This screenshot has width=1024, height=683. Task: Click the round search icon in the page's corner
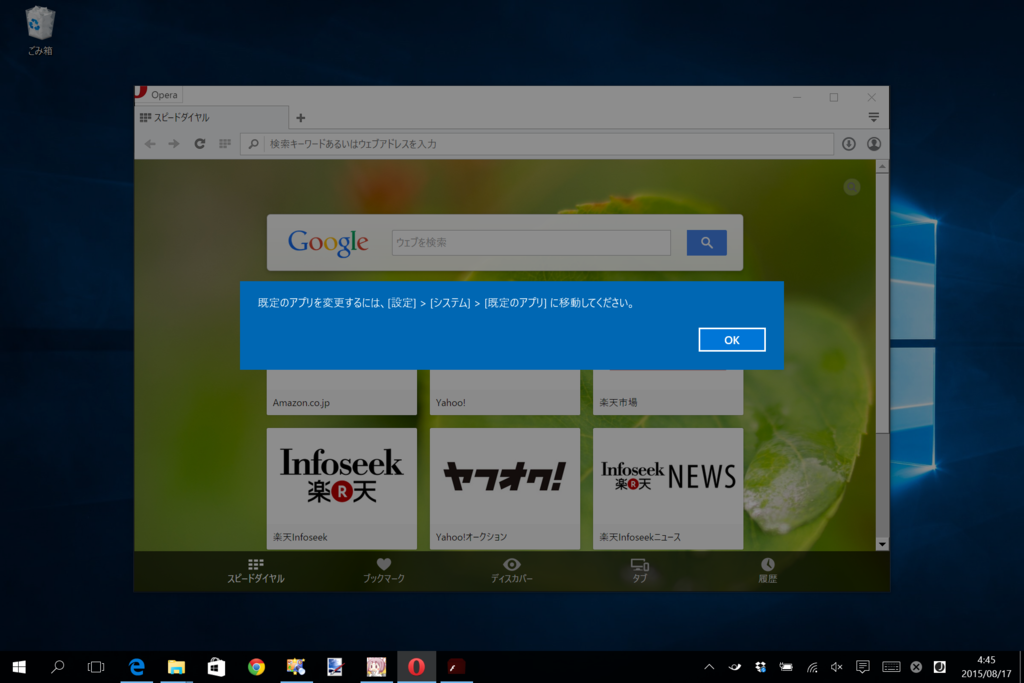[x=852, y=187]
